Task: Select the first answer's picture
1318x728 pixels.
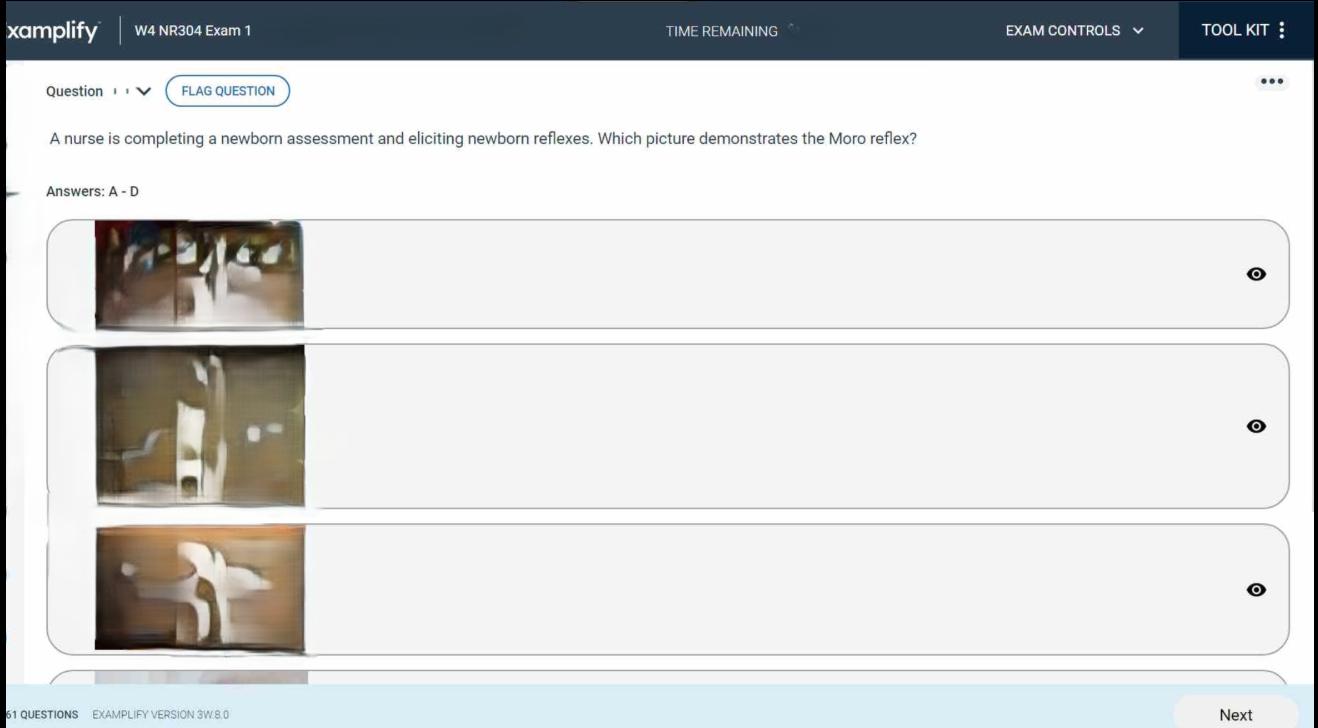Action: click(x=199, y=273)
